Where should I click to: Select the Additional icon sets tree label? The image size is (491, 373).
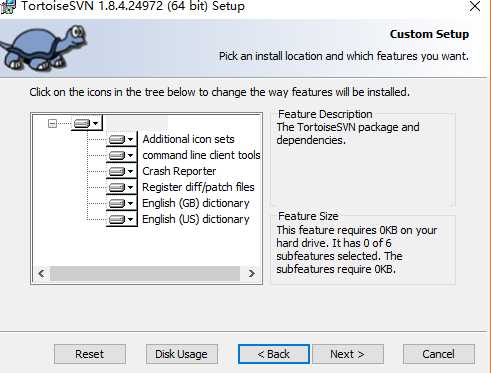188,139
